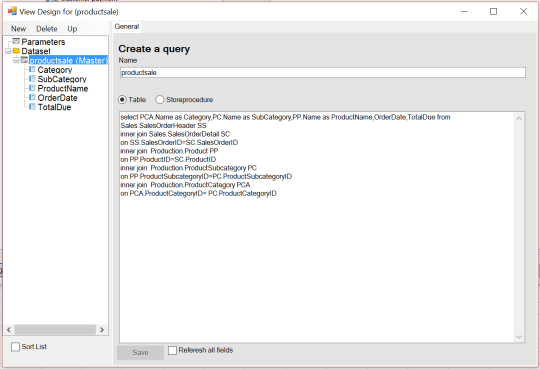
Task: Click Up in the toolbar
Action: tap(72, 29)
